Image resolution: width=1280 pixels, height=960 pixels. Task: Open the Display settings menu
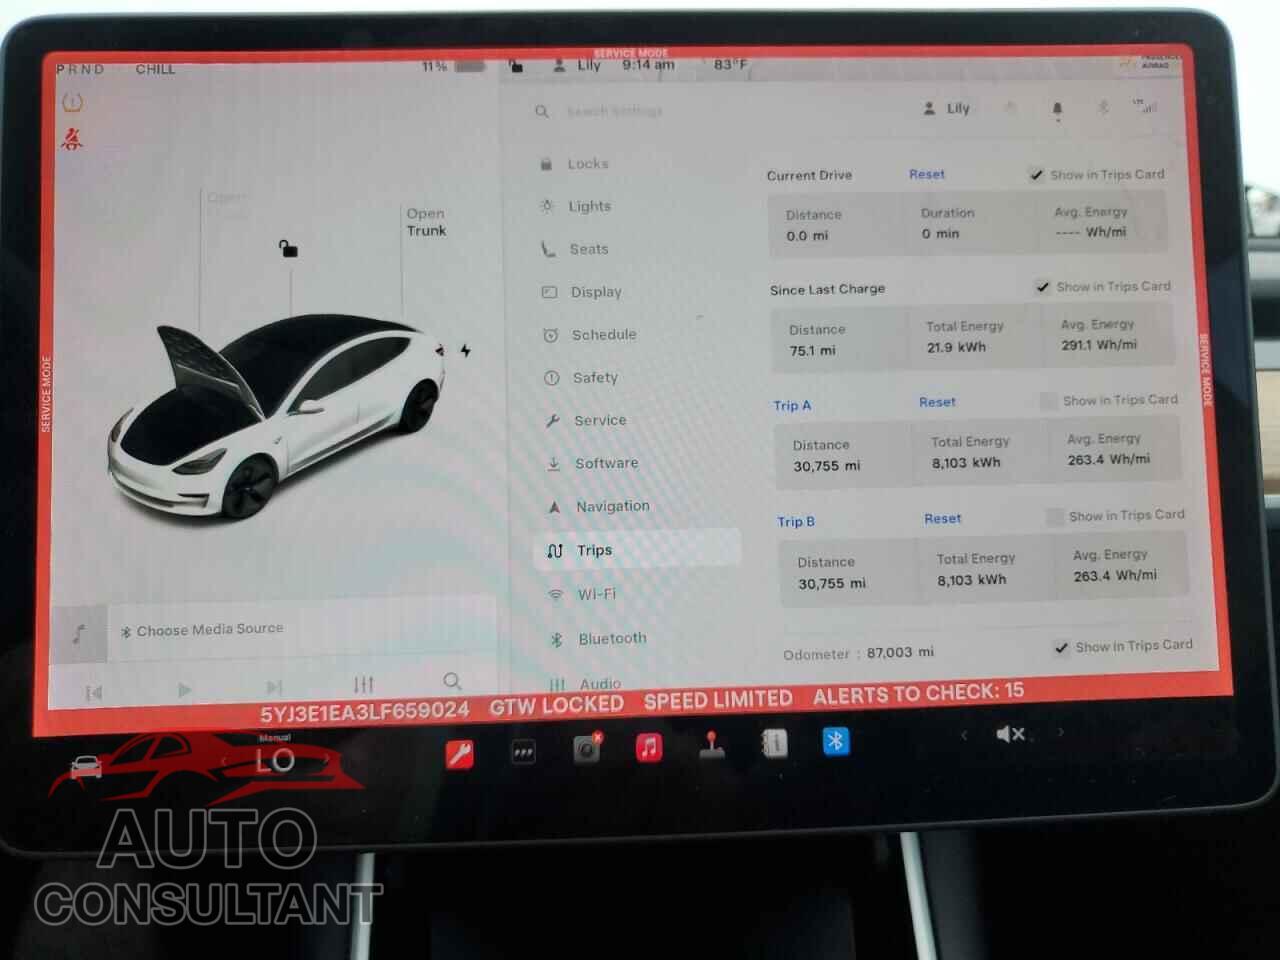(x=582, y=292)
